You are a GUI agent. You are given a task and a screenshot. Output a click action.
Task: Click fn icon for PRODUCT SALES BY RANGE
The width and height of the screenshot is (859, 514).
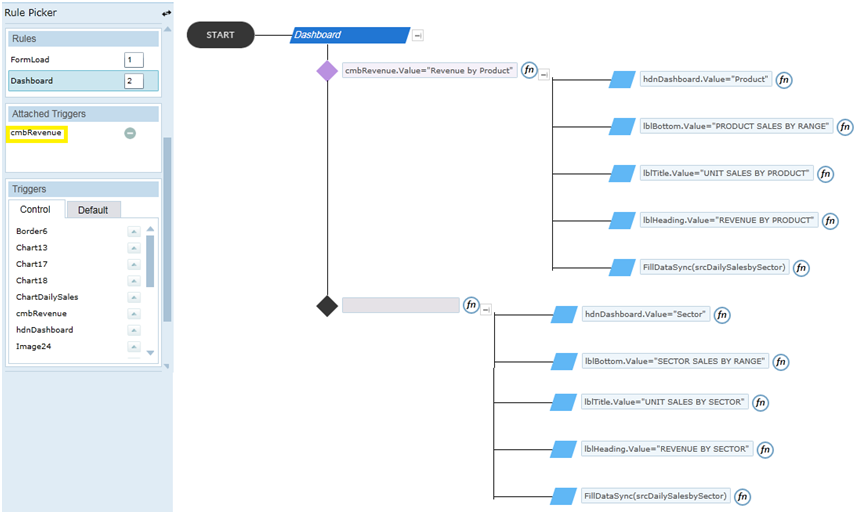845,127
